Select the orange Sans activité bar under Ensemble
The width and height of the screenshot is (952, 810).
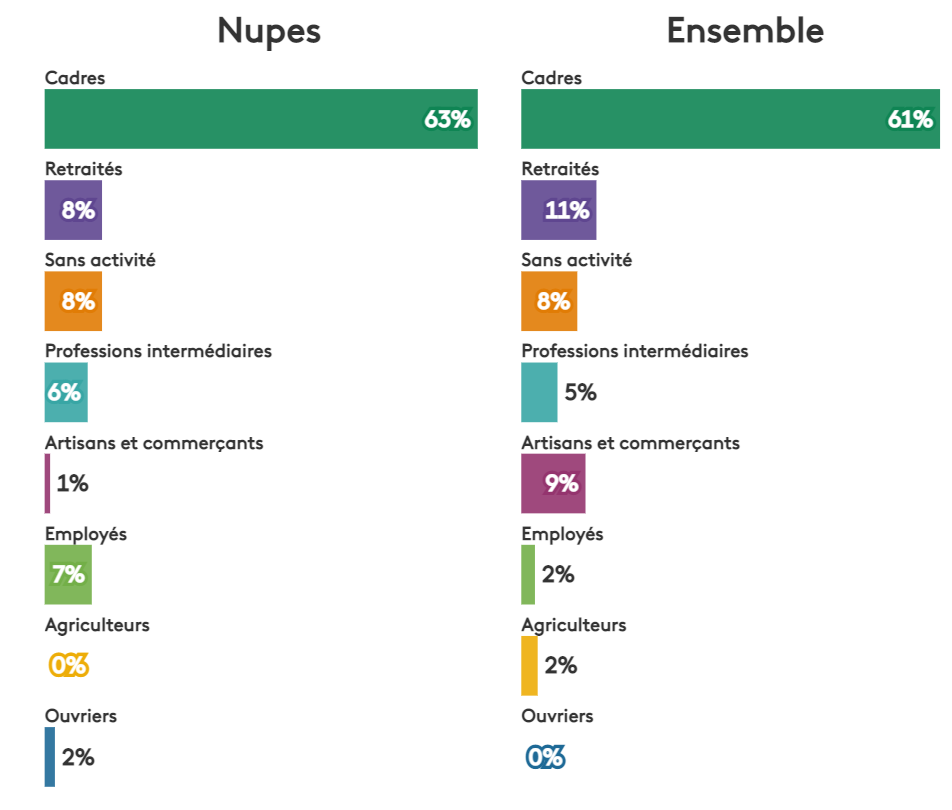click(549, 301)
